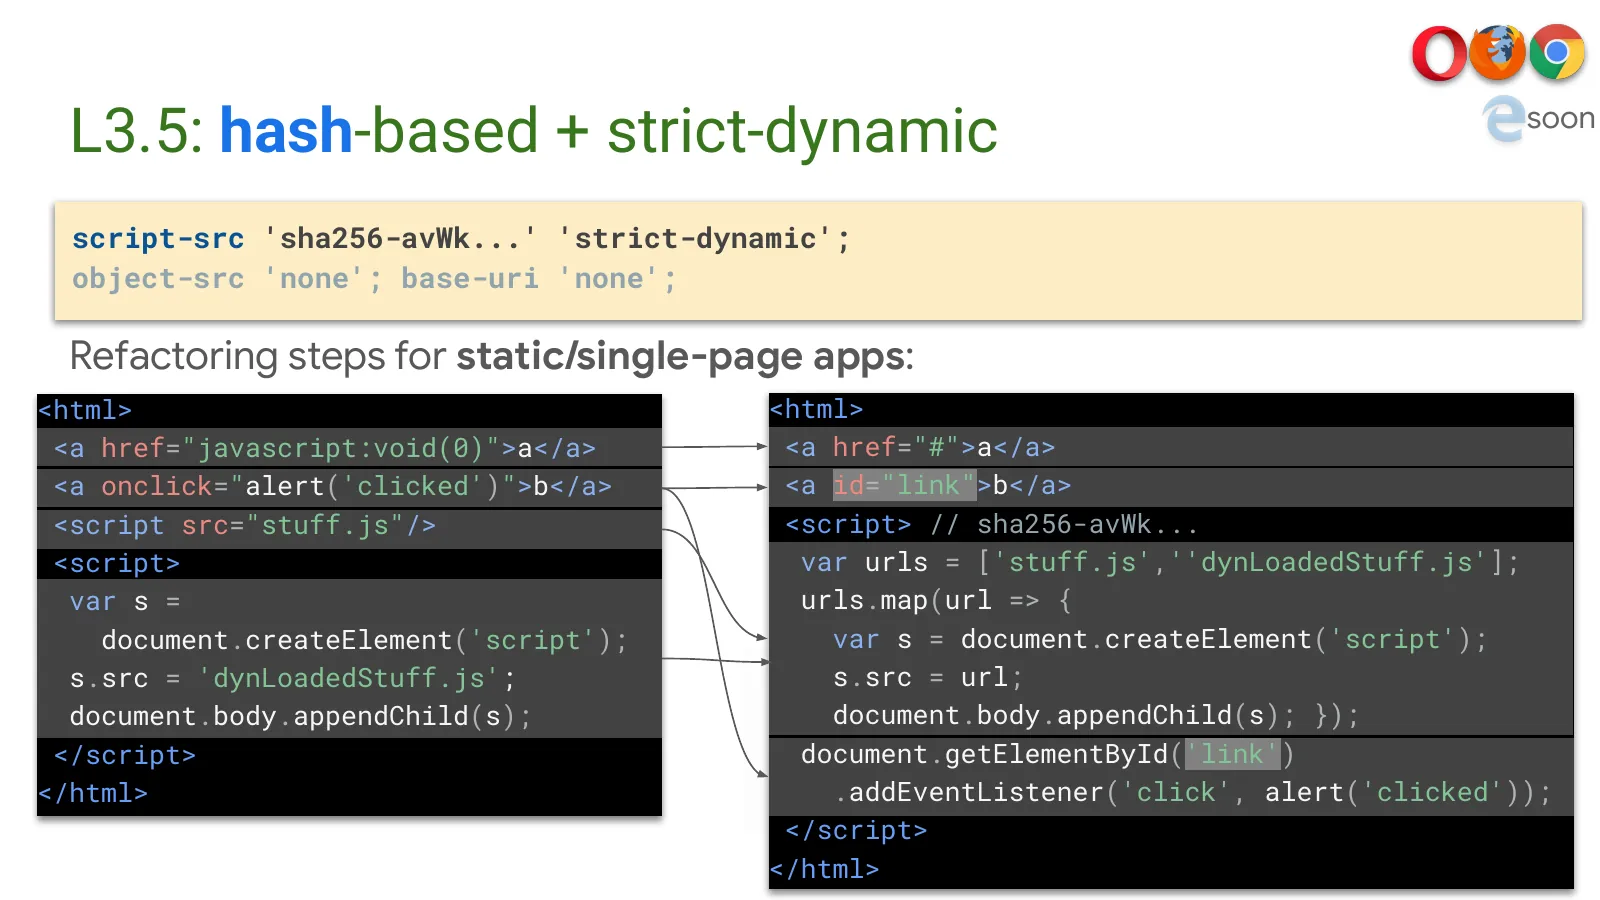1600x900 pixels.
Task: Click the 'var urls =' array line
Action: 1160,562
